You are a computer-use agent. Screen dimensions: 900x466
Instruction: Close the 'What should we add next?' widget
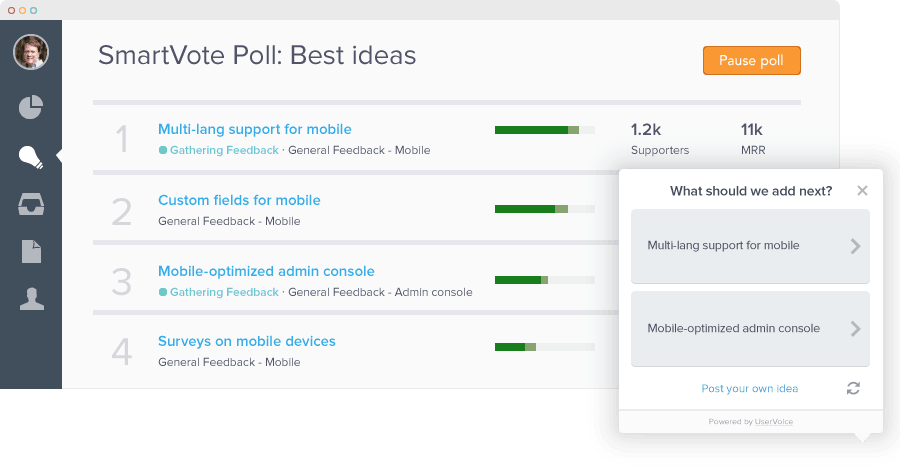[862, 191]
